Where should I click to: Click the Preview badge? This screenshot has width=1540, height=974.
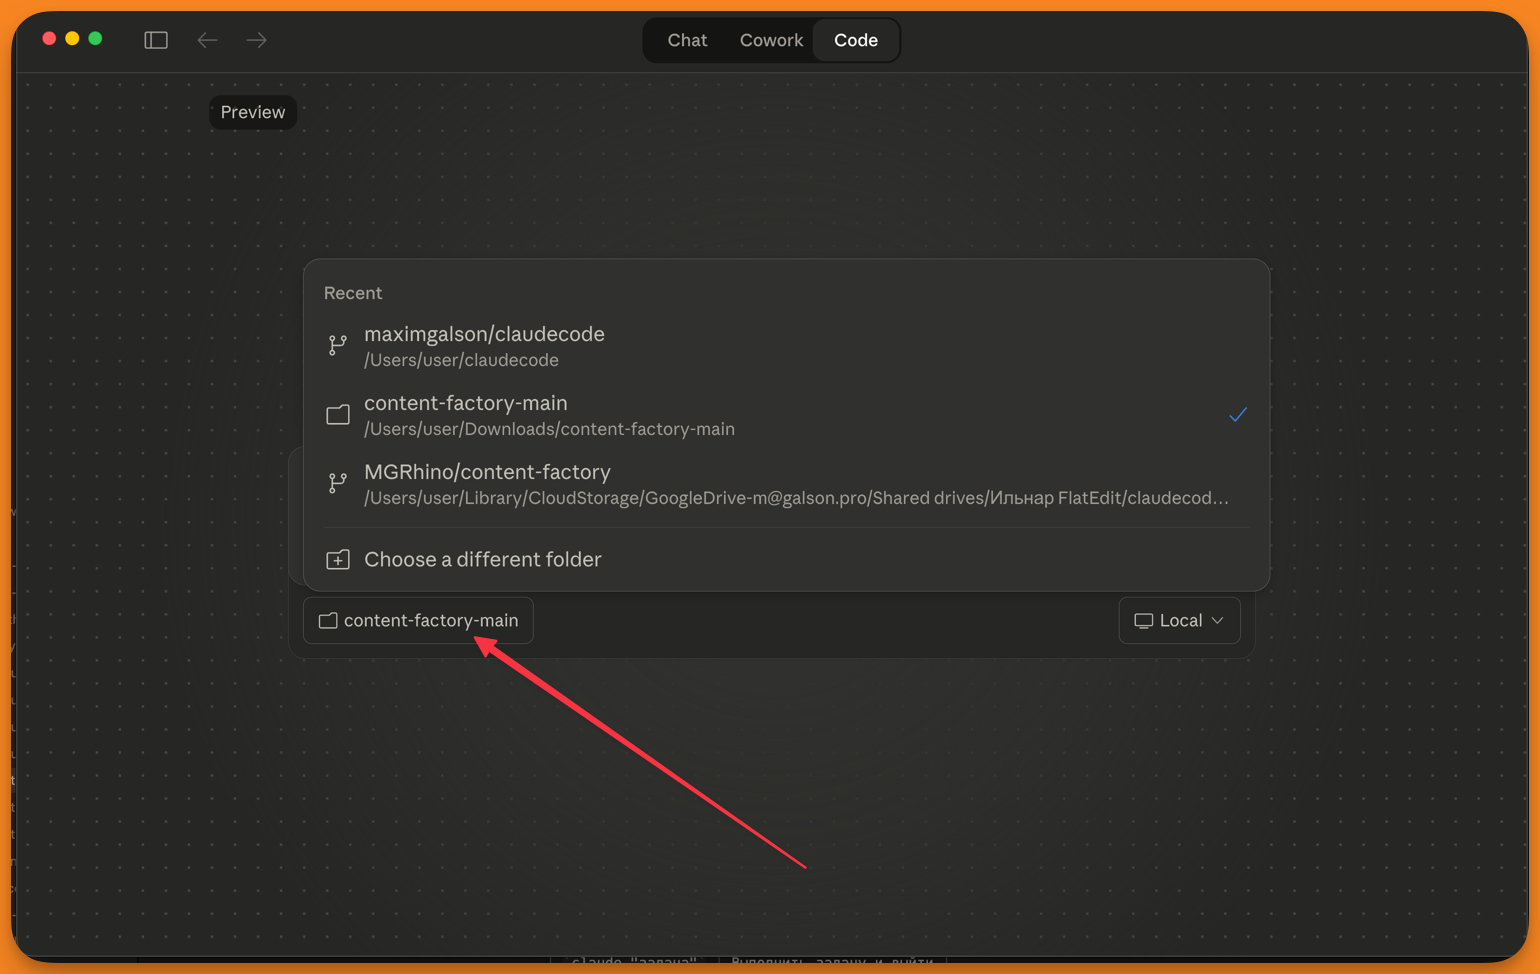(253, 112)
